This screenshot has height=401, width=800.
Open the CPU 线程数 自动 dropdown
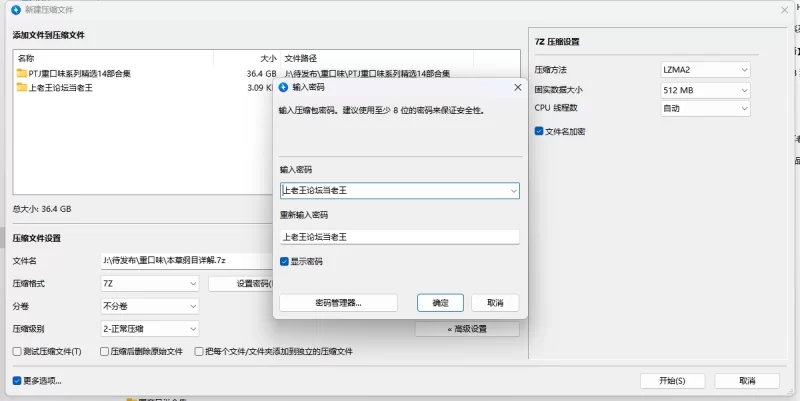[x=705, y=108]
